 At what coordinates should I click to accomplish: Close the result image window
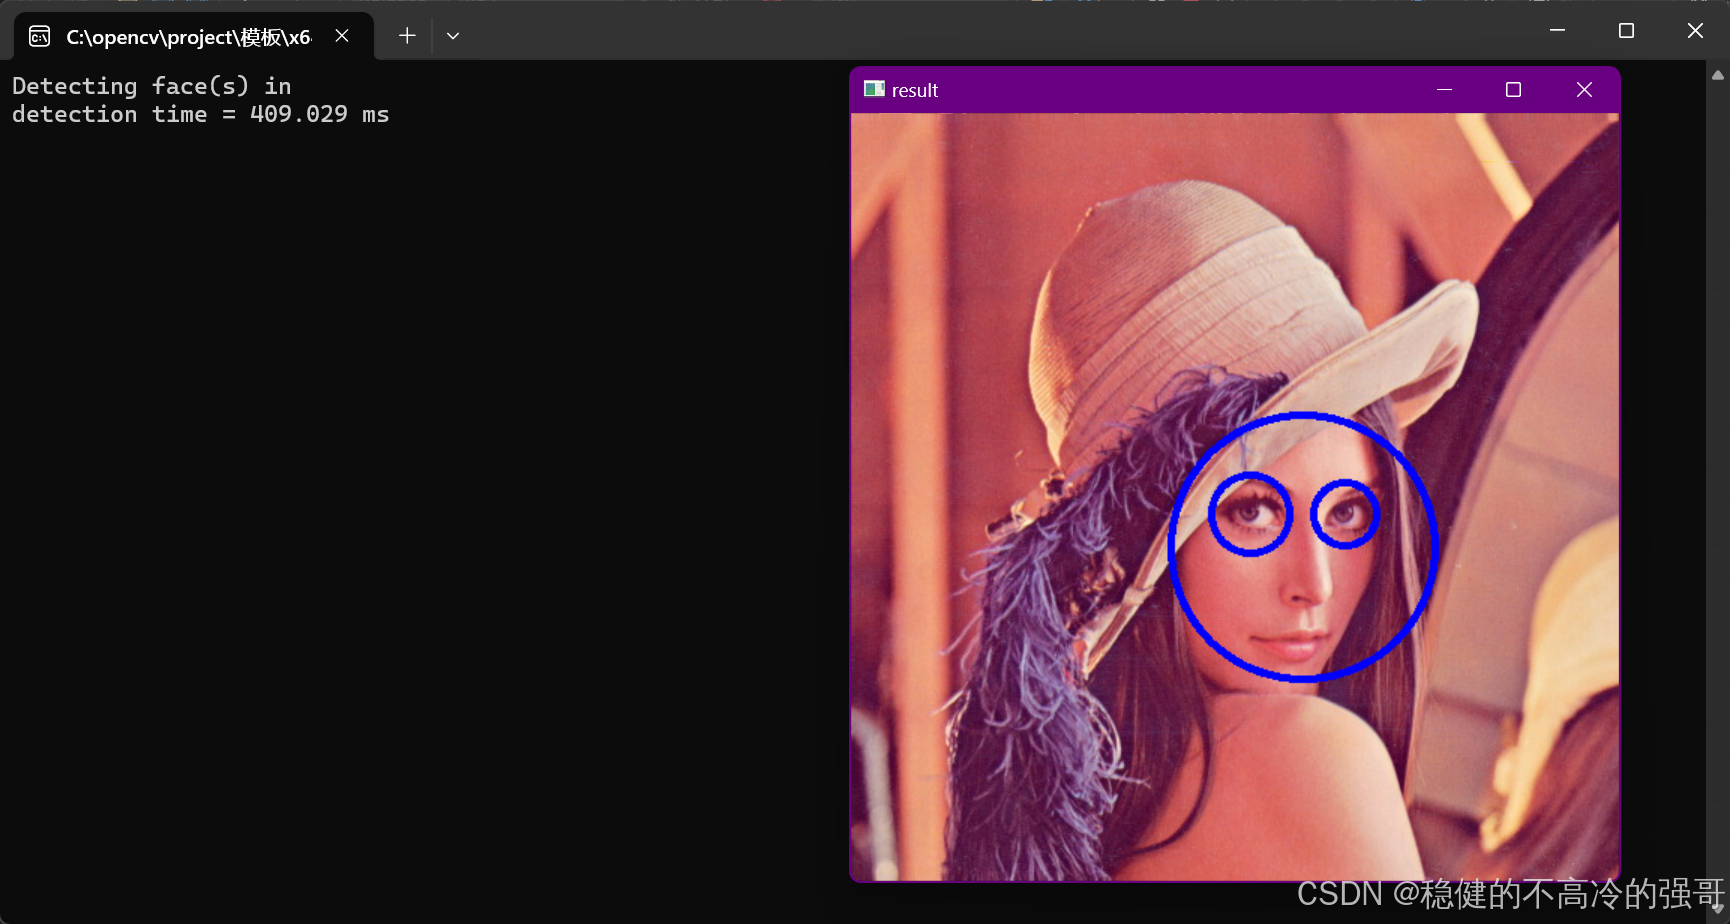(x=1584, y=90)
